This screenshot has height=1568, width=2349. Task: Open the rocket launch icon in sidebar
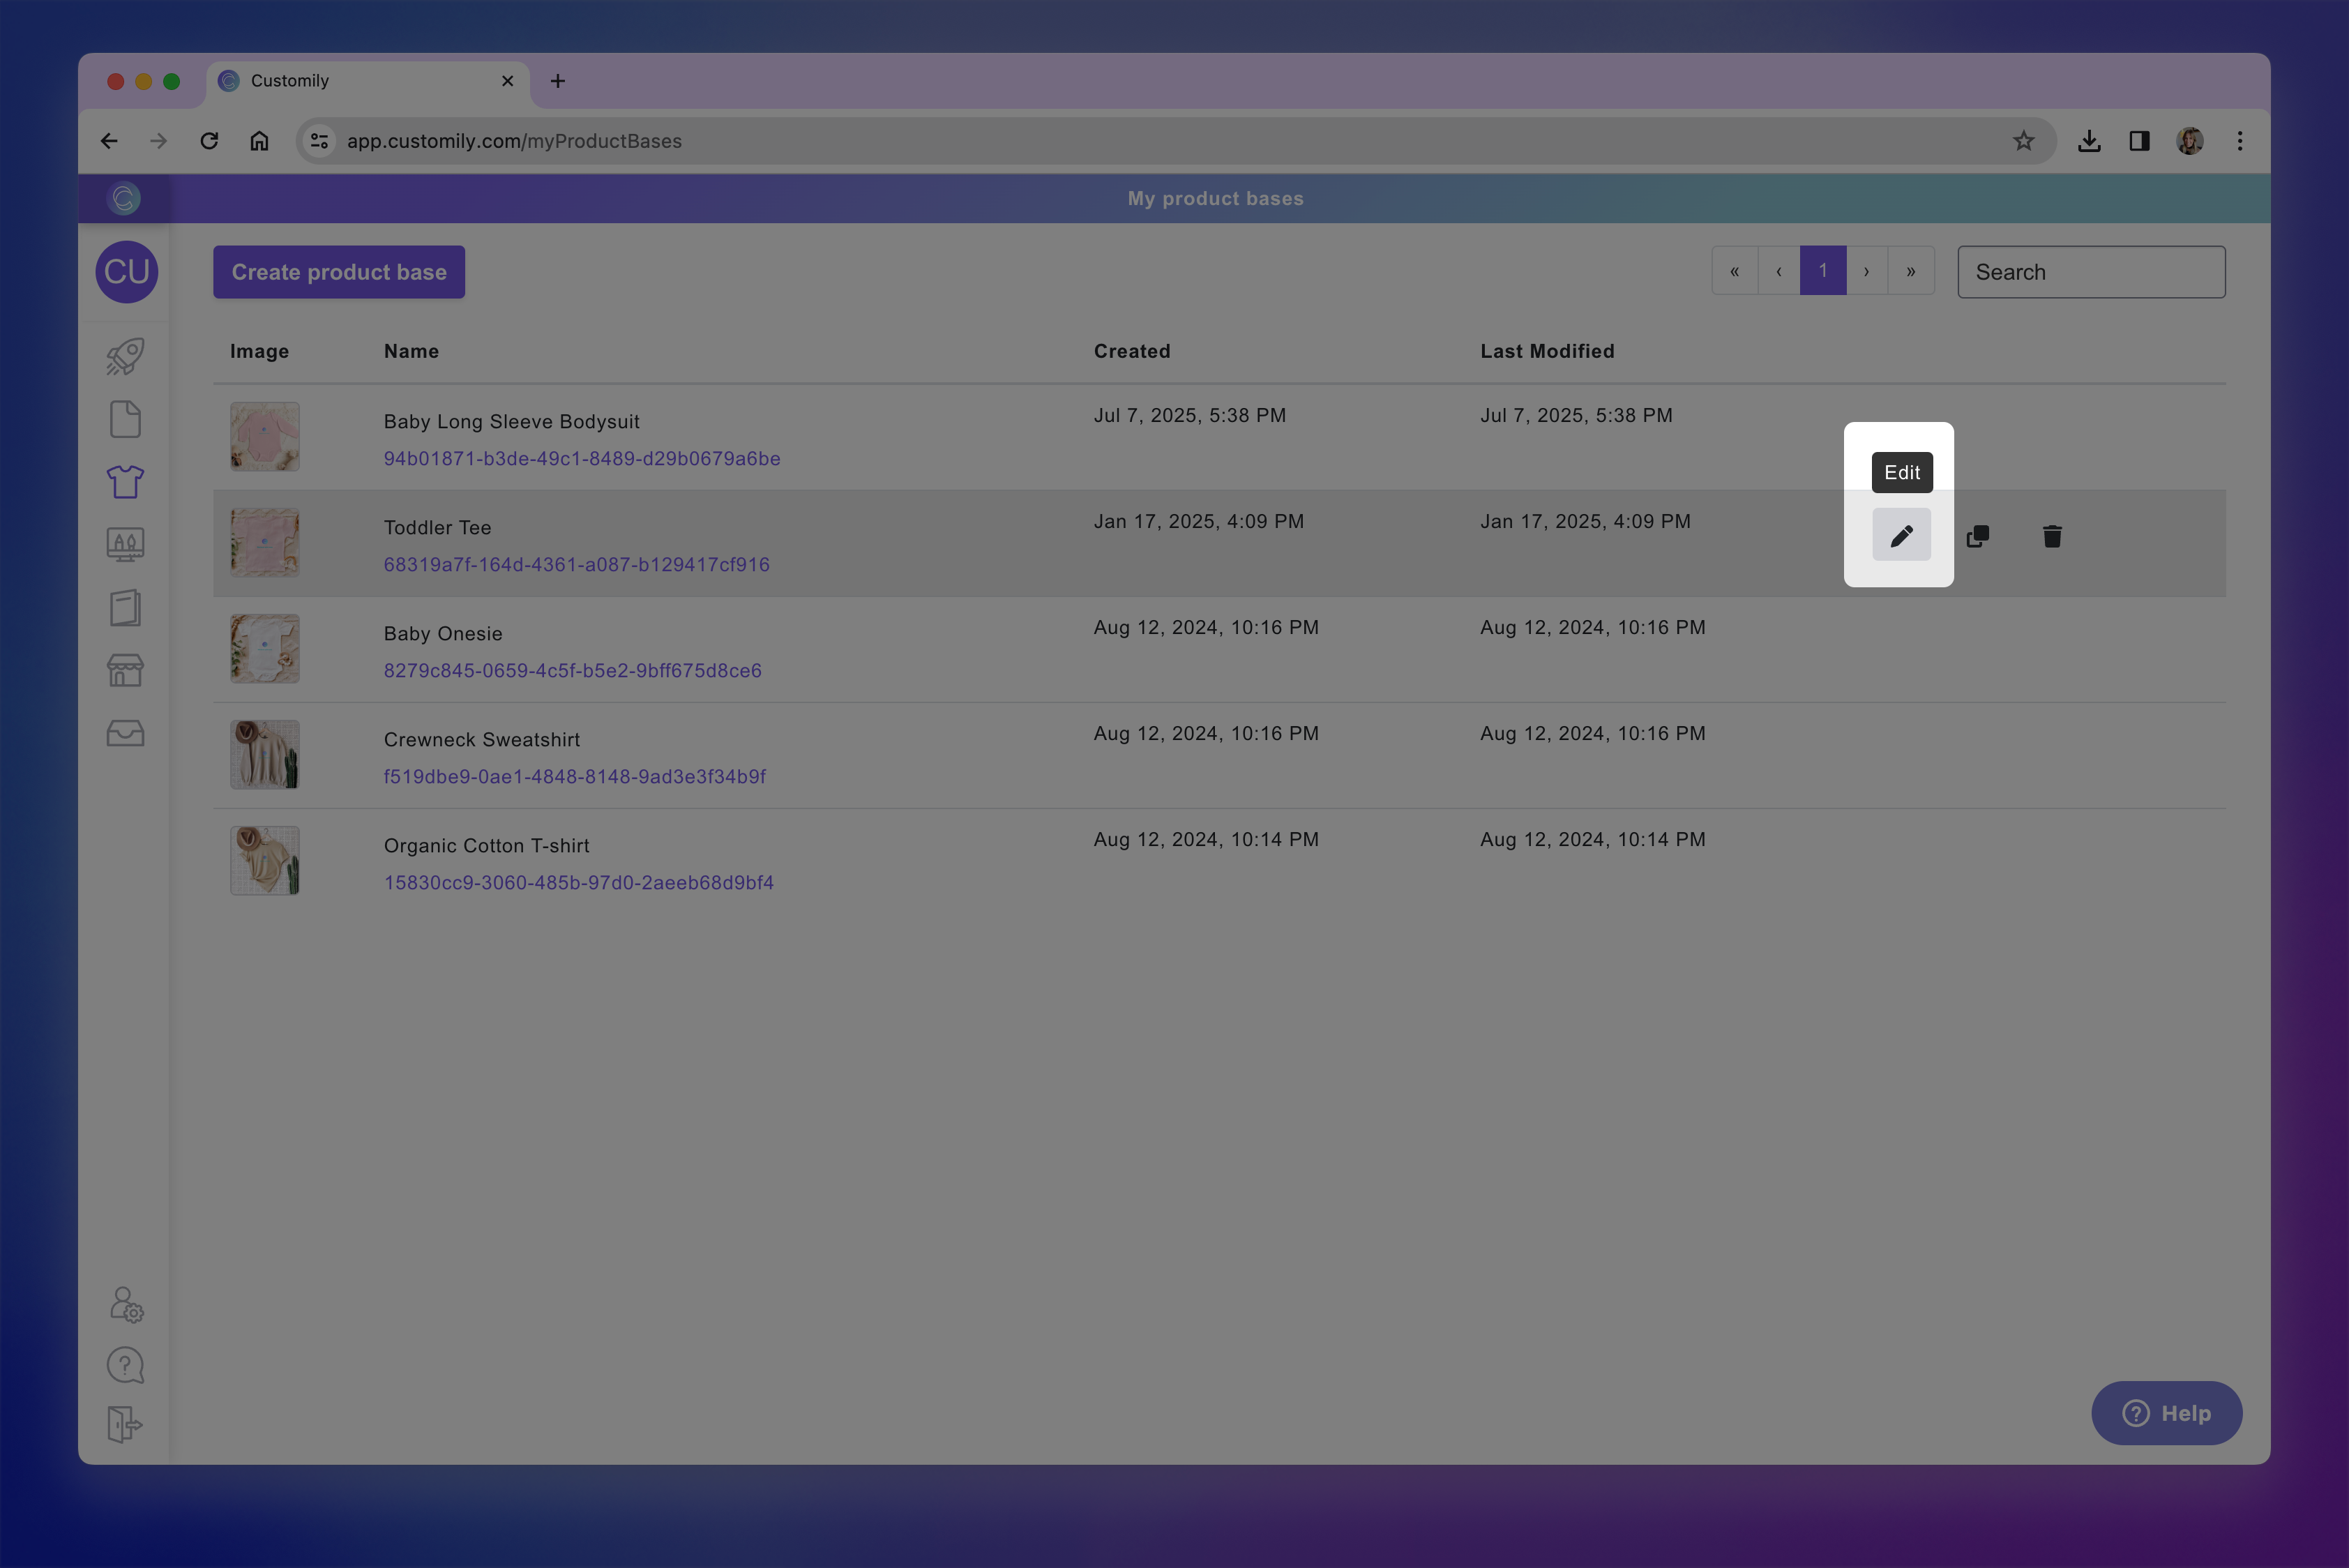pyautogui.click(x=125, y=356)
